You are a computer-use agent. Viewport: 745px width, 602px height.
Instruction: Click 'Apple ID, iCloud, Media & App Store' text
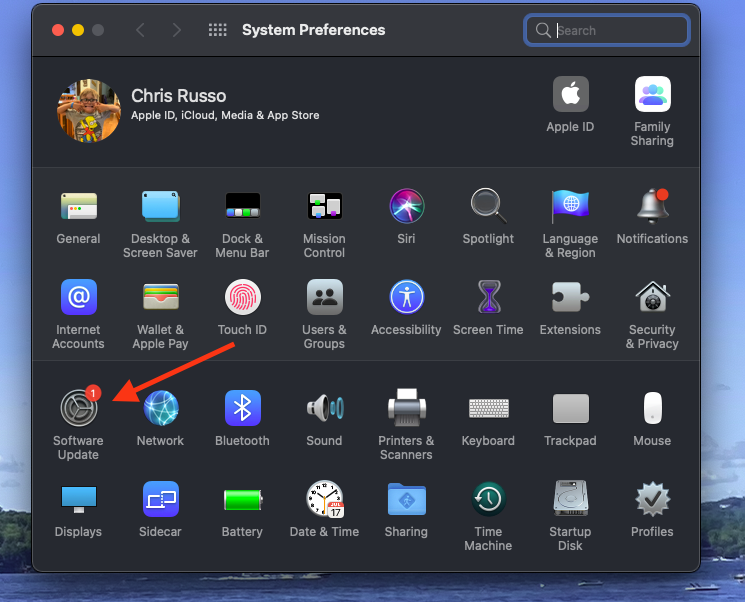click(x=225, y=115)
